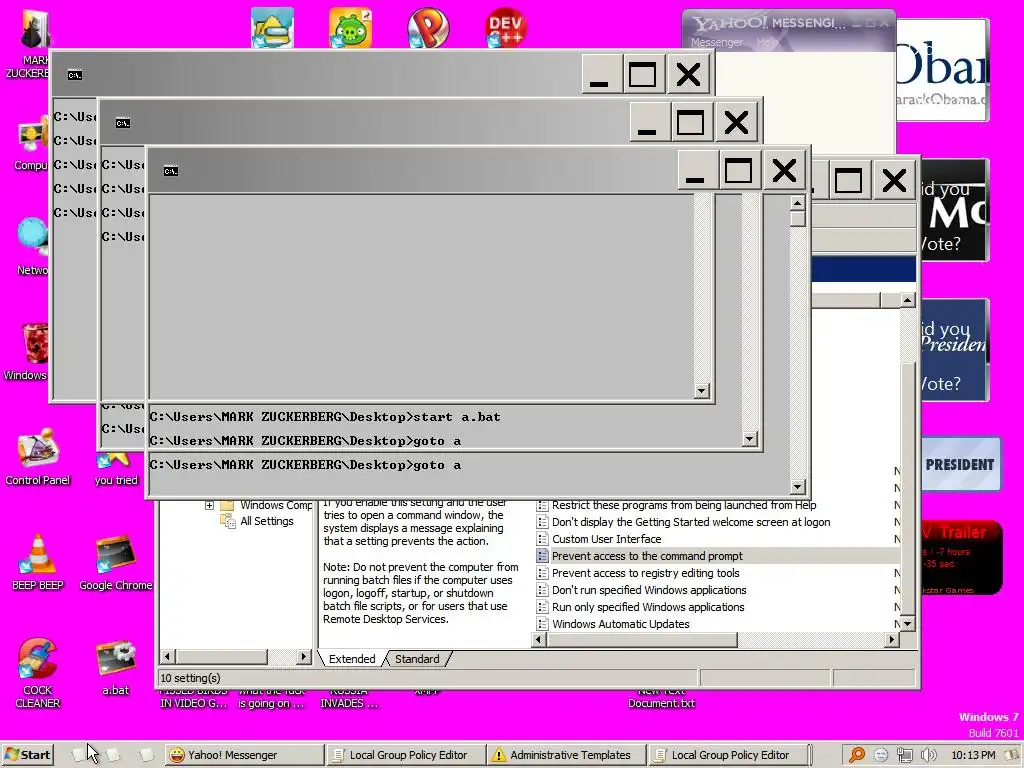Click policy list scroll left arrow
Viewport: 1024px width, 768px height.
pos(539,640)
